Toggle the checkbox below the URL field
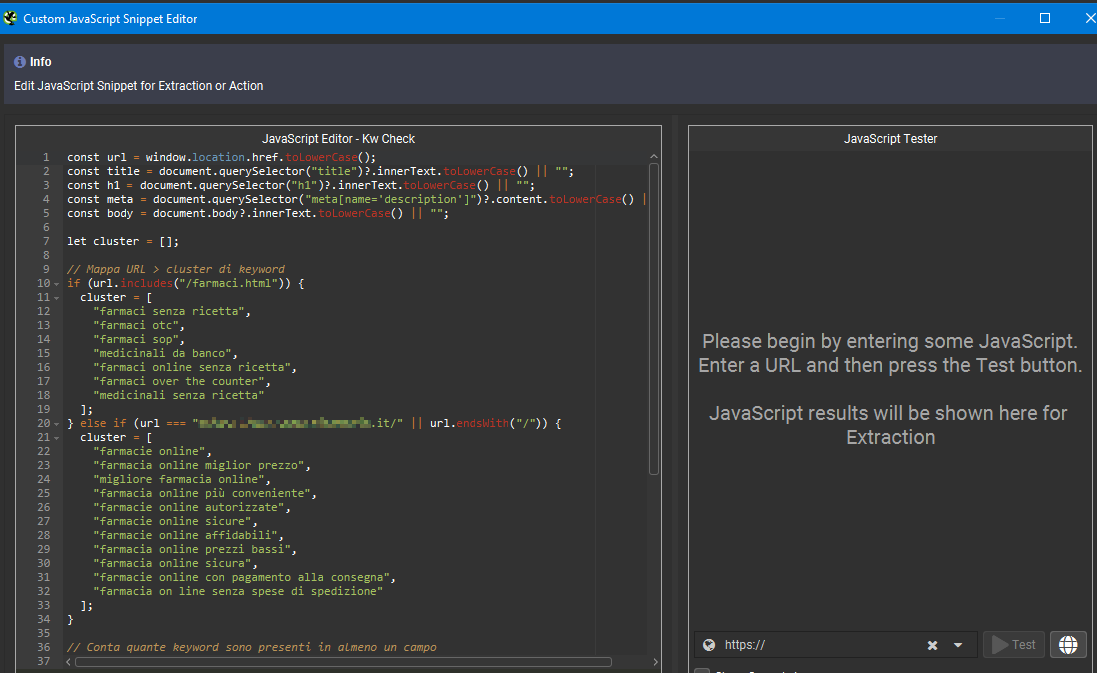This screenshot has height=673, width=1097. point(702,671)
